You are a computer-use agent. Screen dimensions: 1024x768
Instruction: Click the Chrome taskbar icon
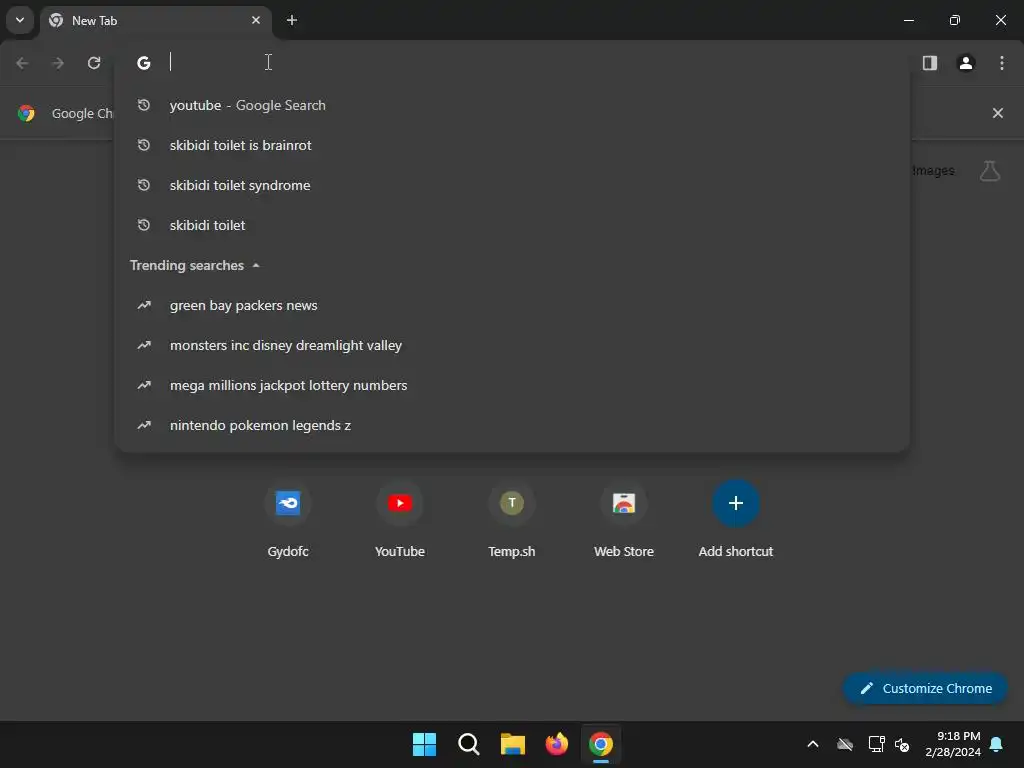[x=601, y=744]
